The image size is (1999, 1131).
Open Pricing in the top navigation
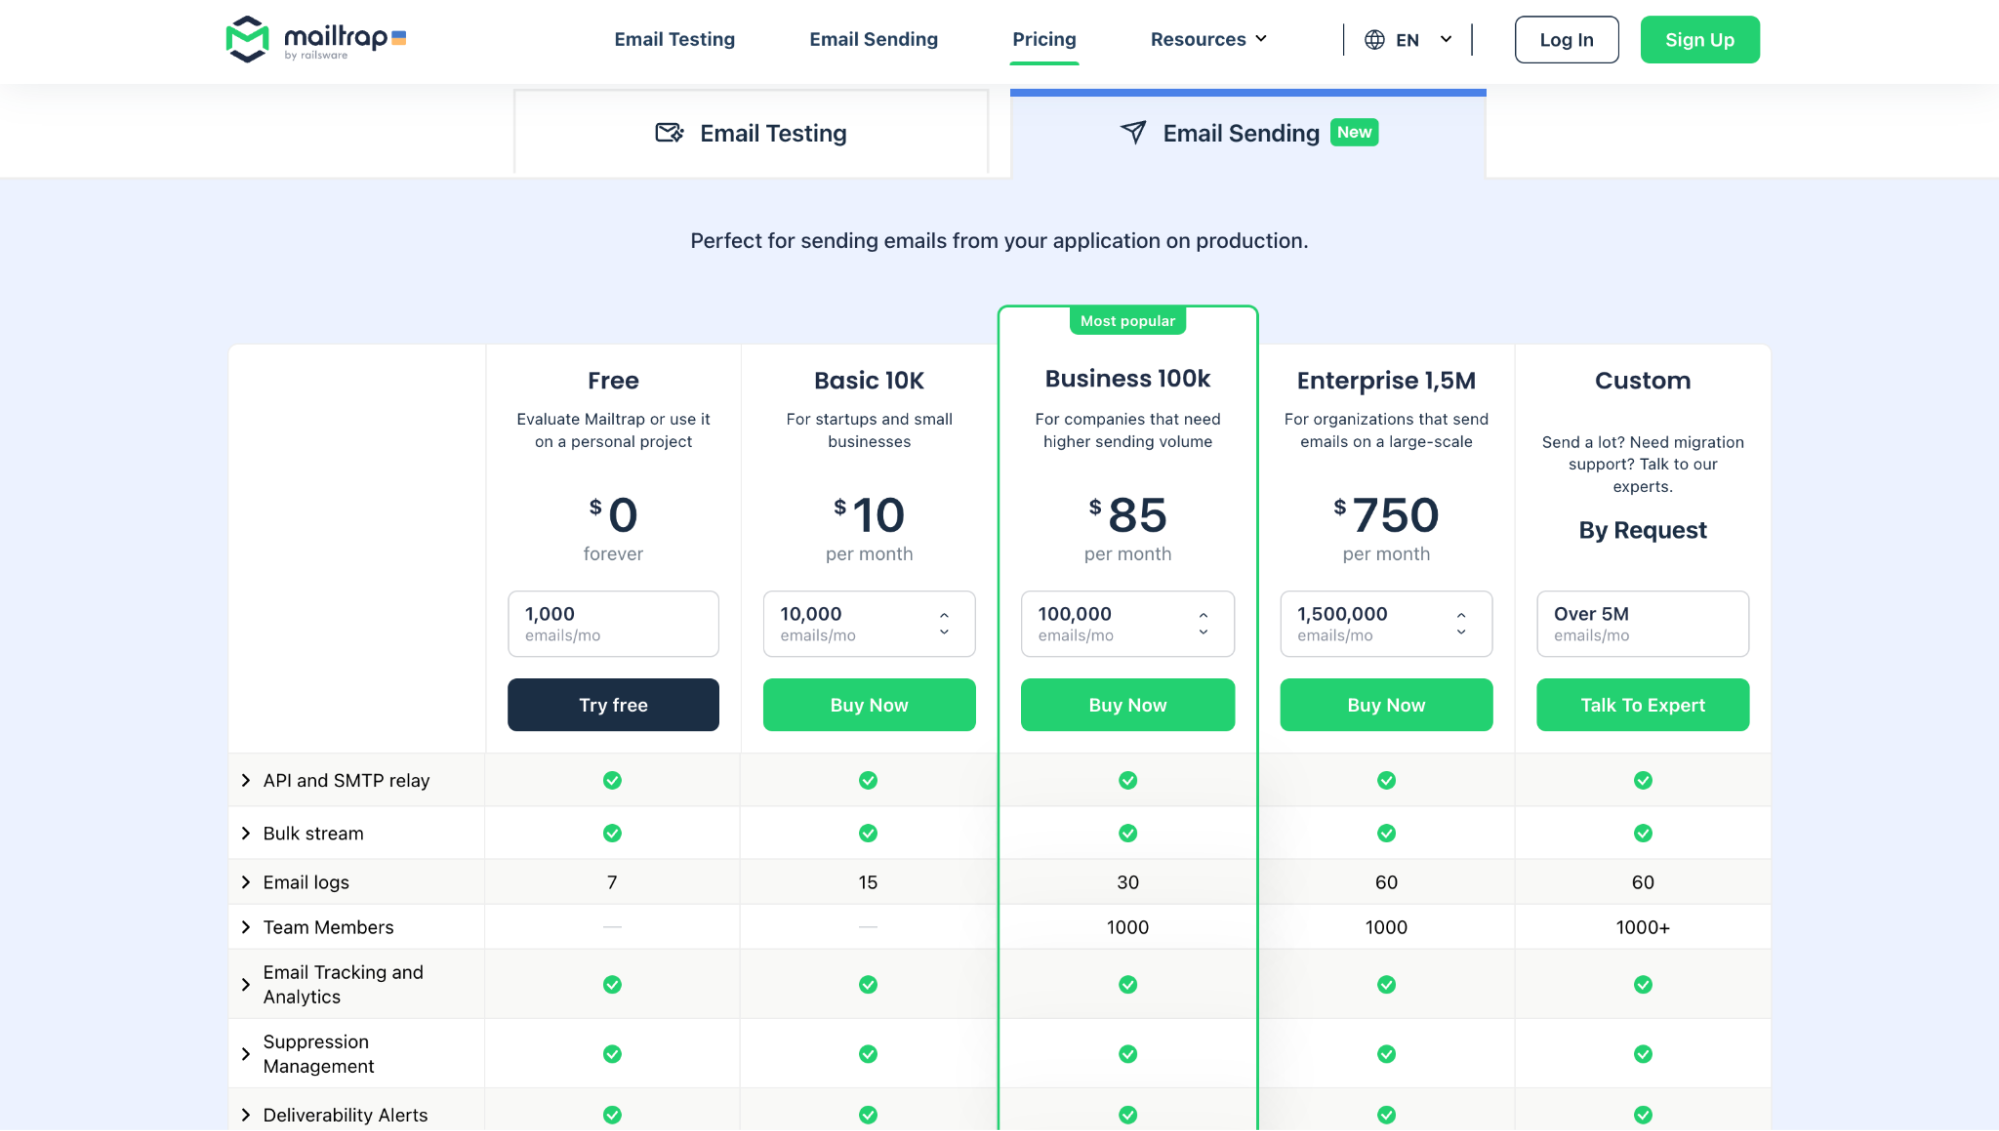click(1044, 40)
